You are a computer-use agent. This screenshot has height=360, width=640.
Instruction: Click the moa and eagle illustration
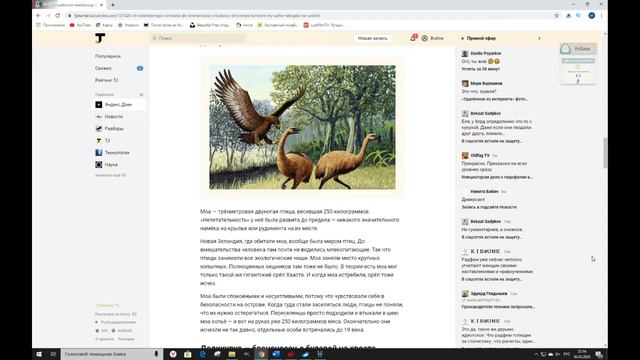(302, 127)
